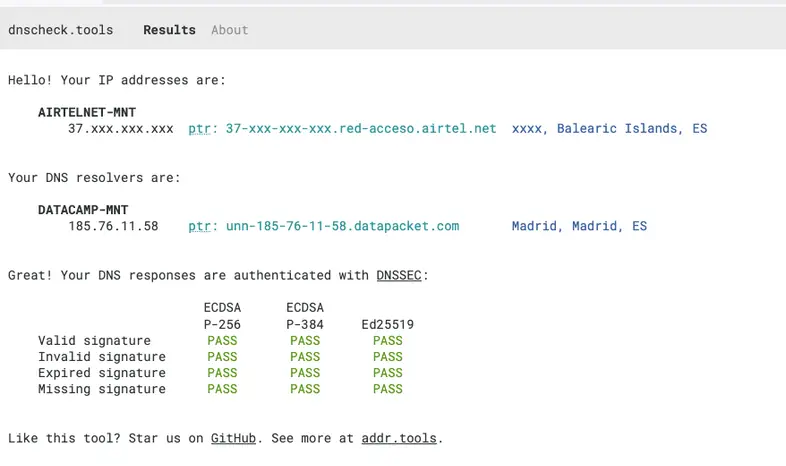Click the Invalid signature row label
786x466 pixels.
coord(102,357)
